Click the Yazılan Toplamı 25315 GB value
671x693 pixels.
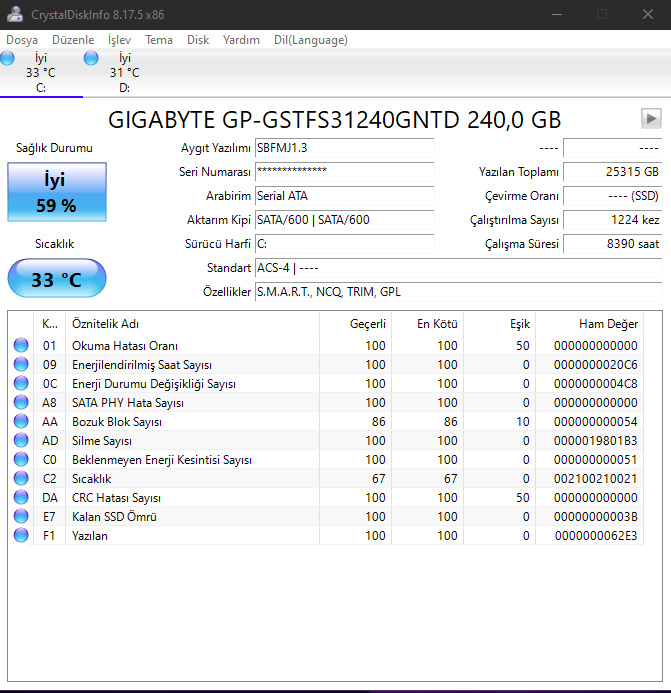[x=613, y=172]
